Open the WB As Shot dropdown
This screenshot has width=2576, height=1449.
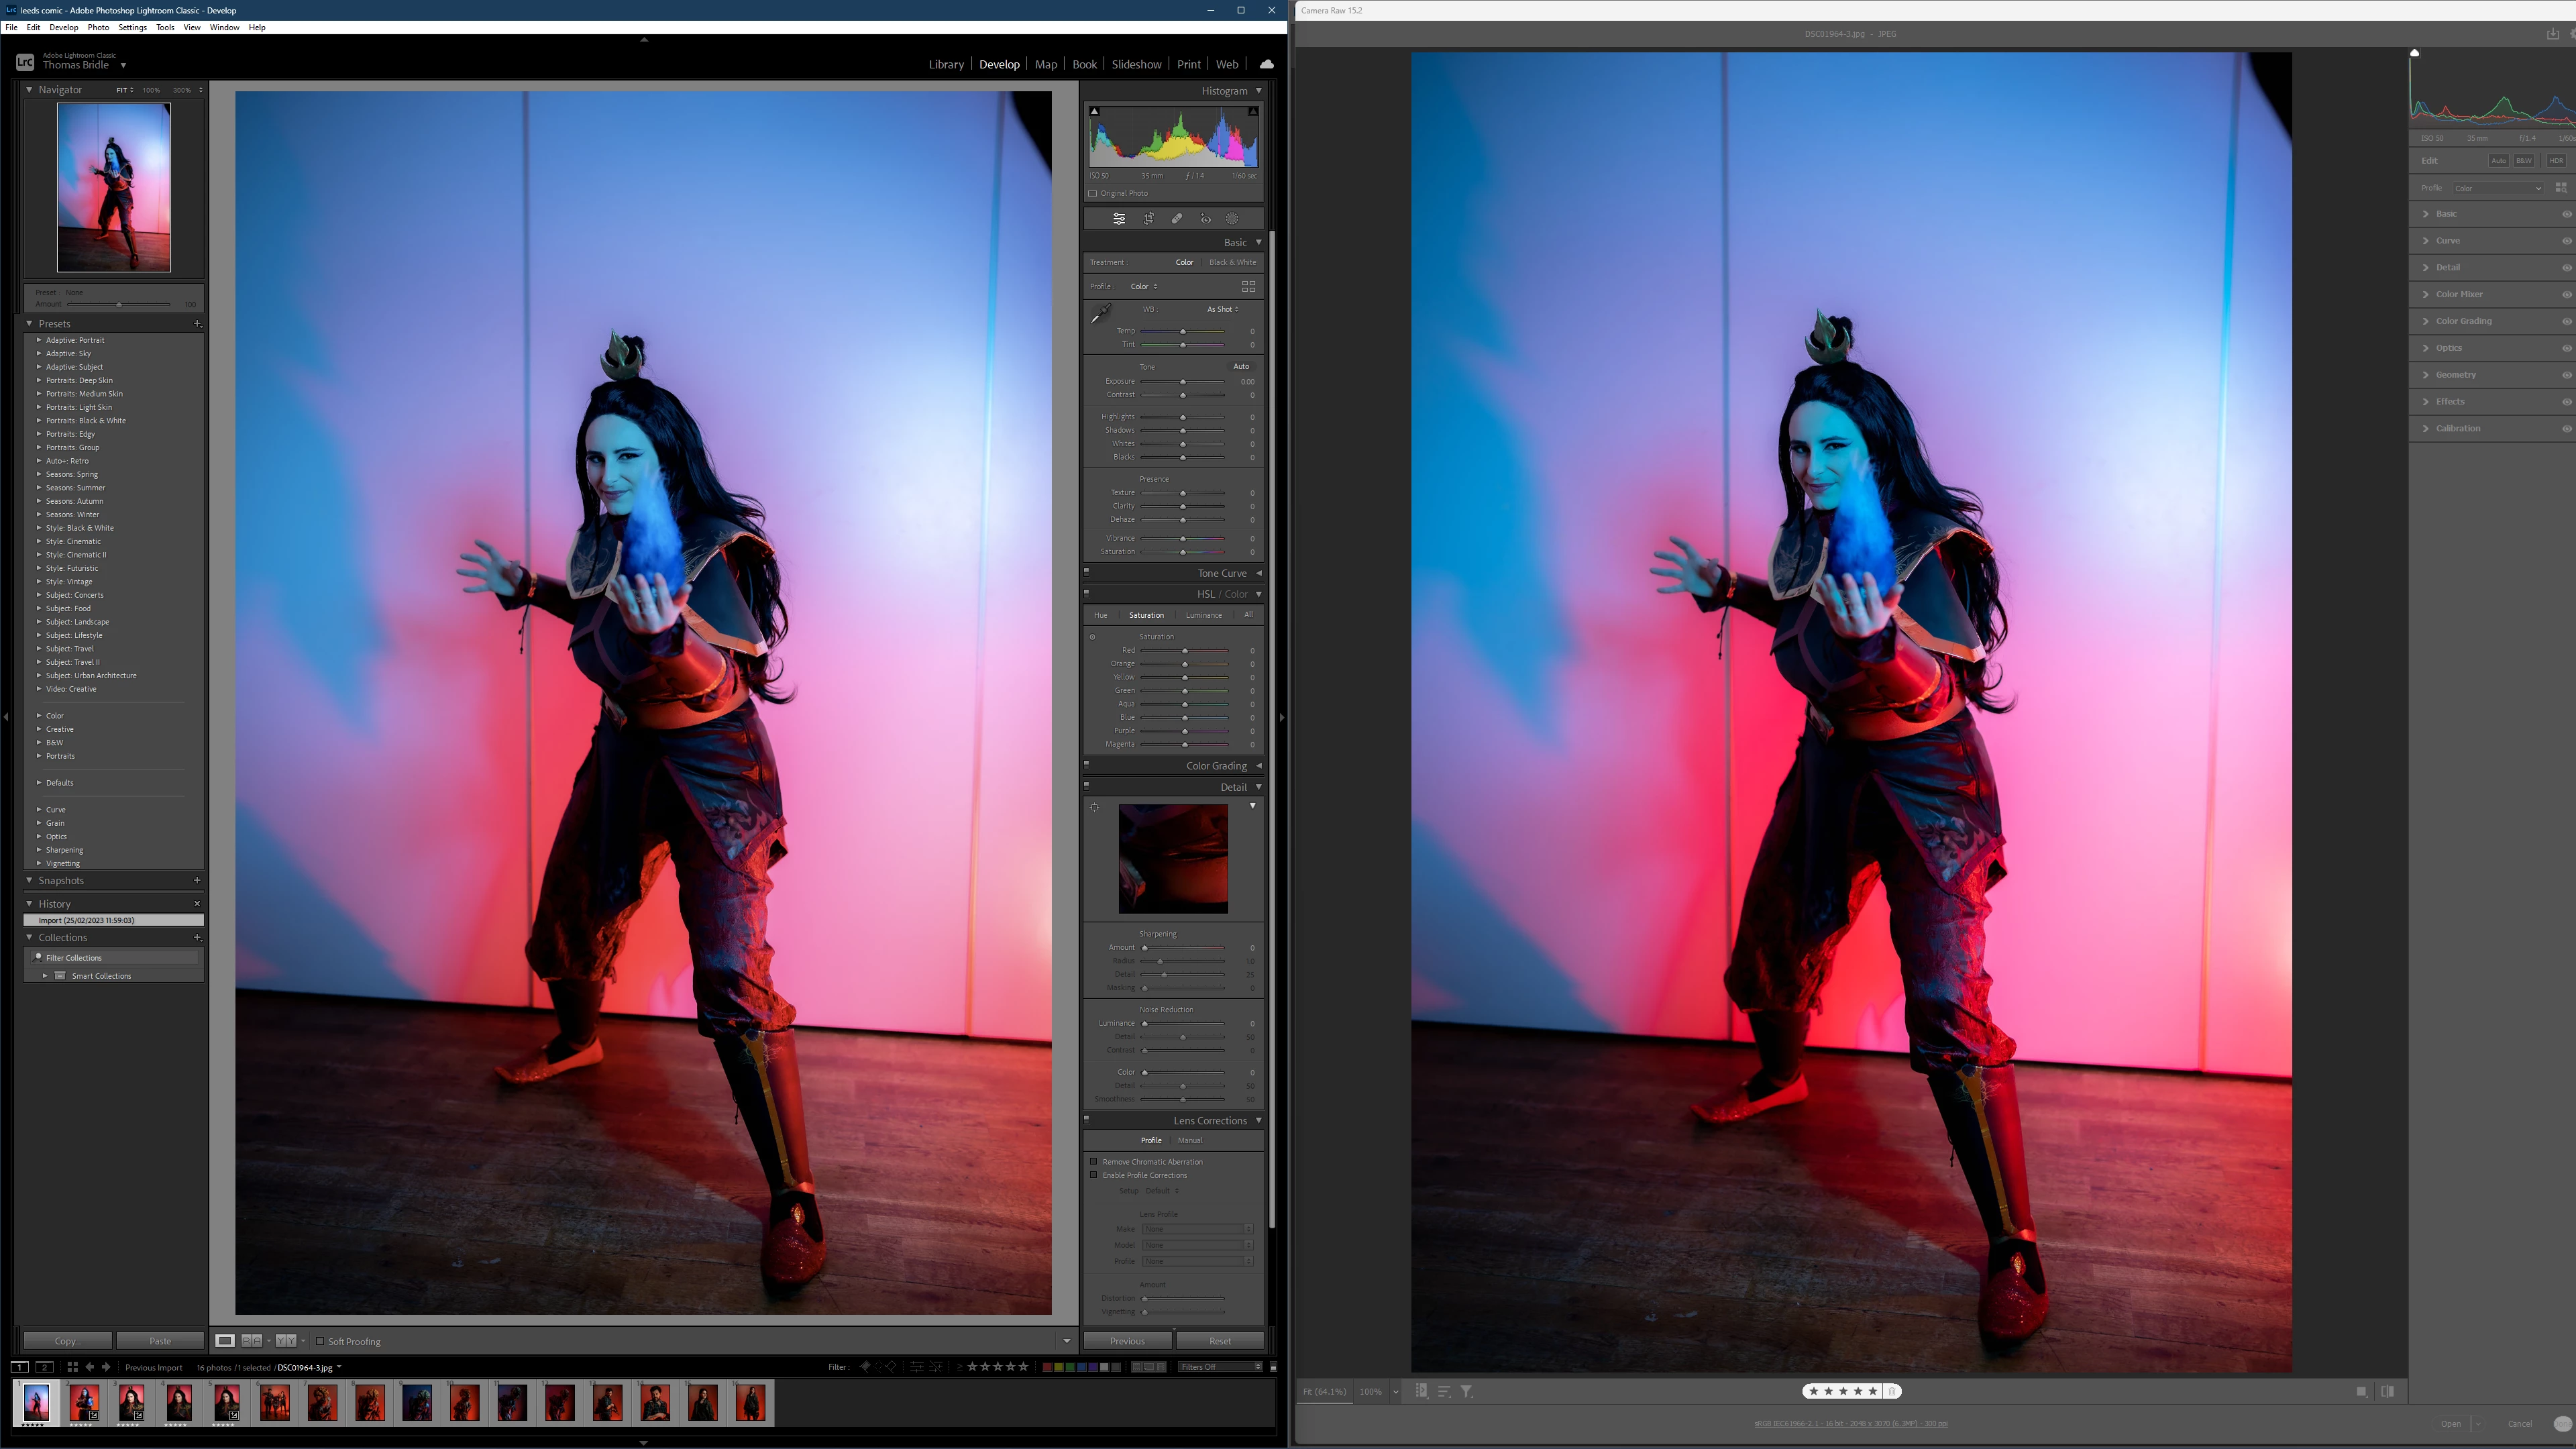tap(1222, 309)
